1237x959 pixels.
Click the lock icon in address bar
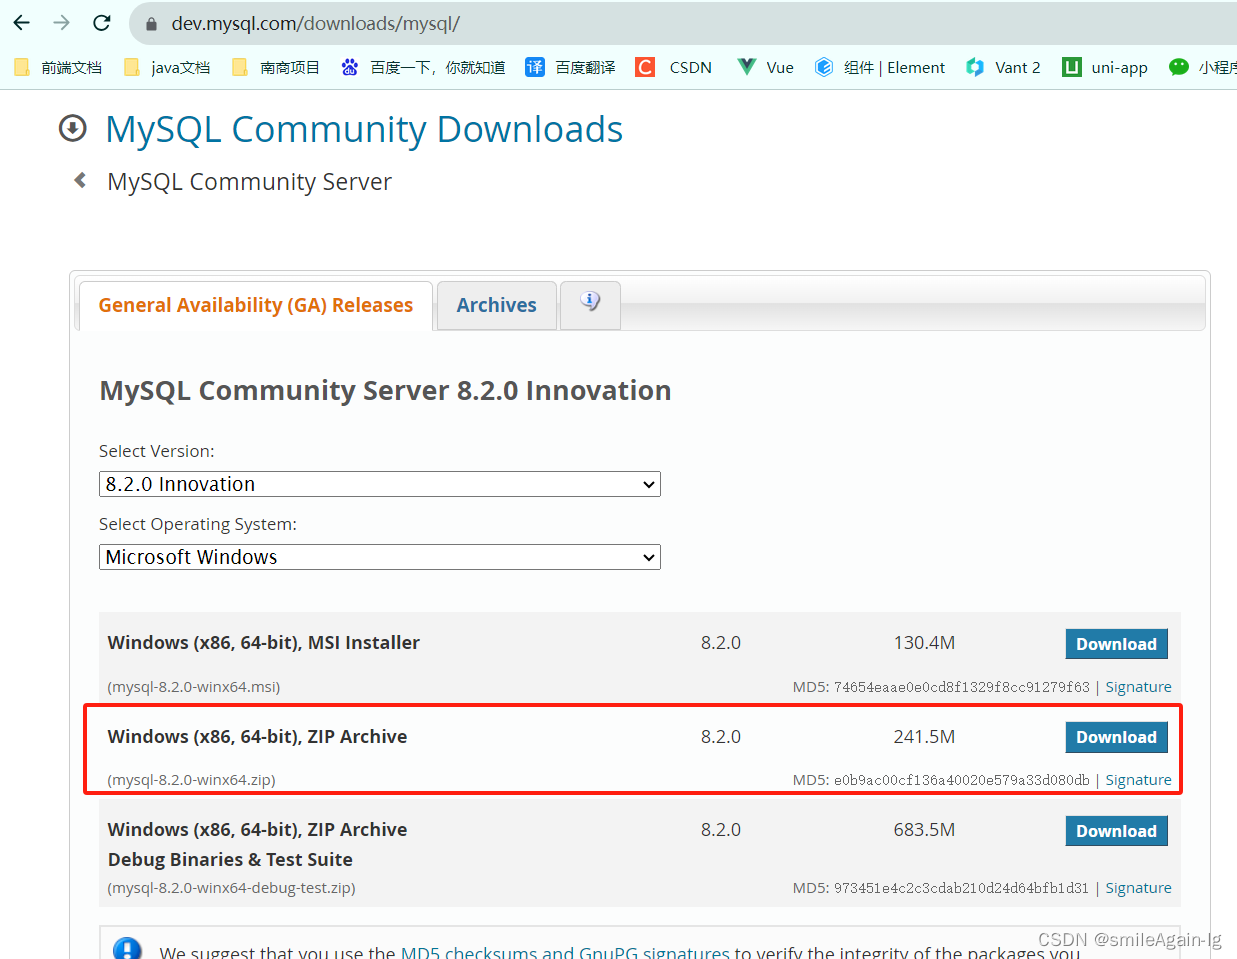pos(152,23)
